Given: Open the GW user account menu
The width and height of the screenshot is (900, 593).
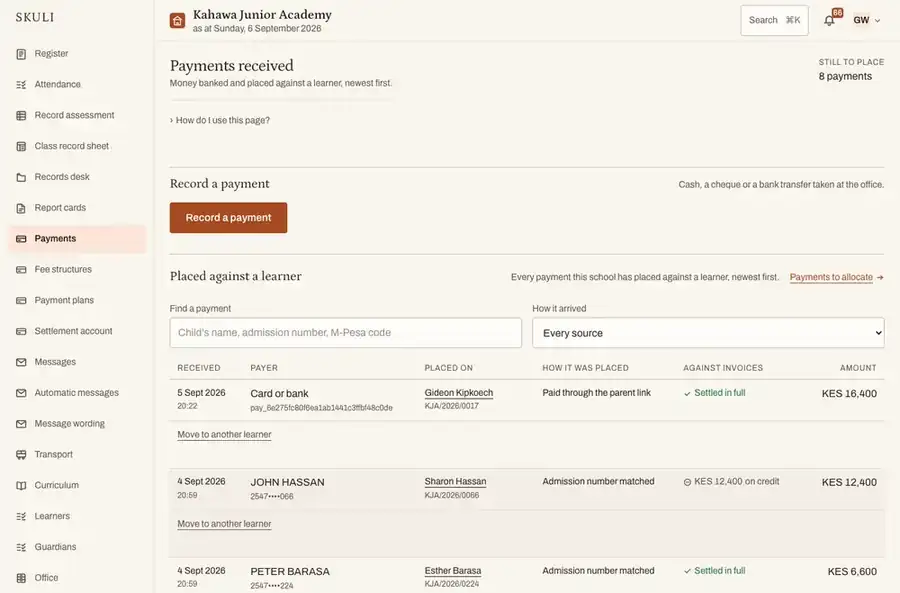Looking at the screenshot, I should pyautogui.click(x=866, y=20).
